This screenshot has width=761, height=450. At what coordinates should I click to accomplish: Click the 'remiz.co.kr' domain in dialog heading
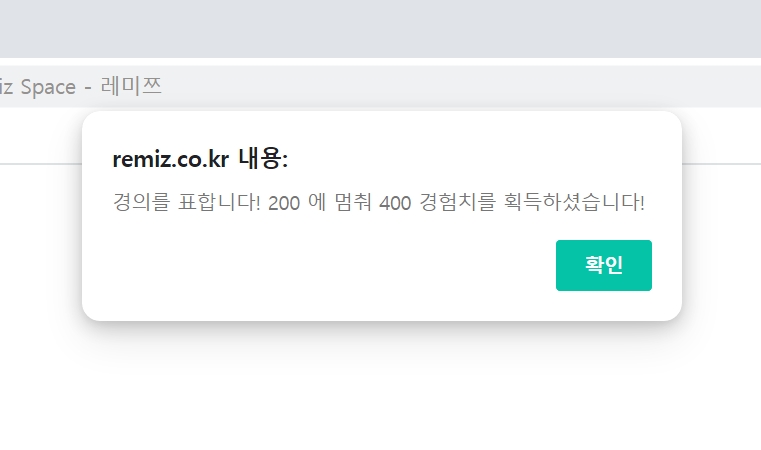[x=170, y=159]
